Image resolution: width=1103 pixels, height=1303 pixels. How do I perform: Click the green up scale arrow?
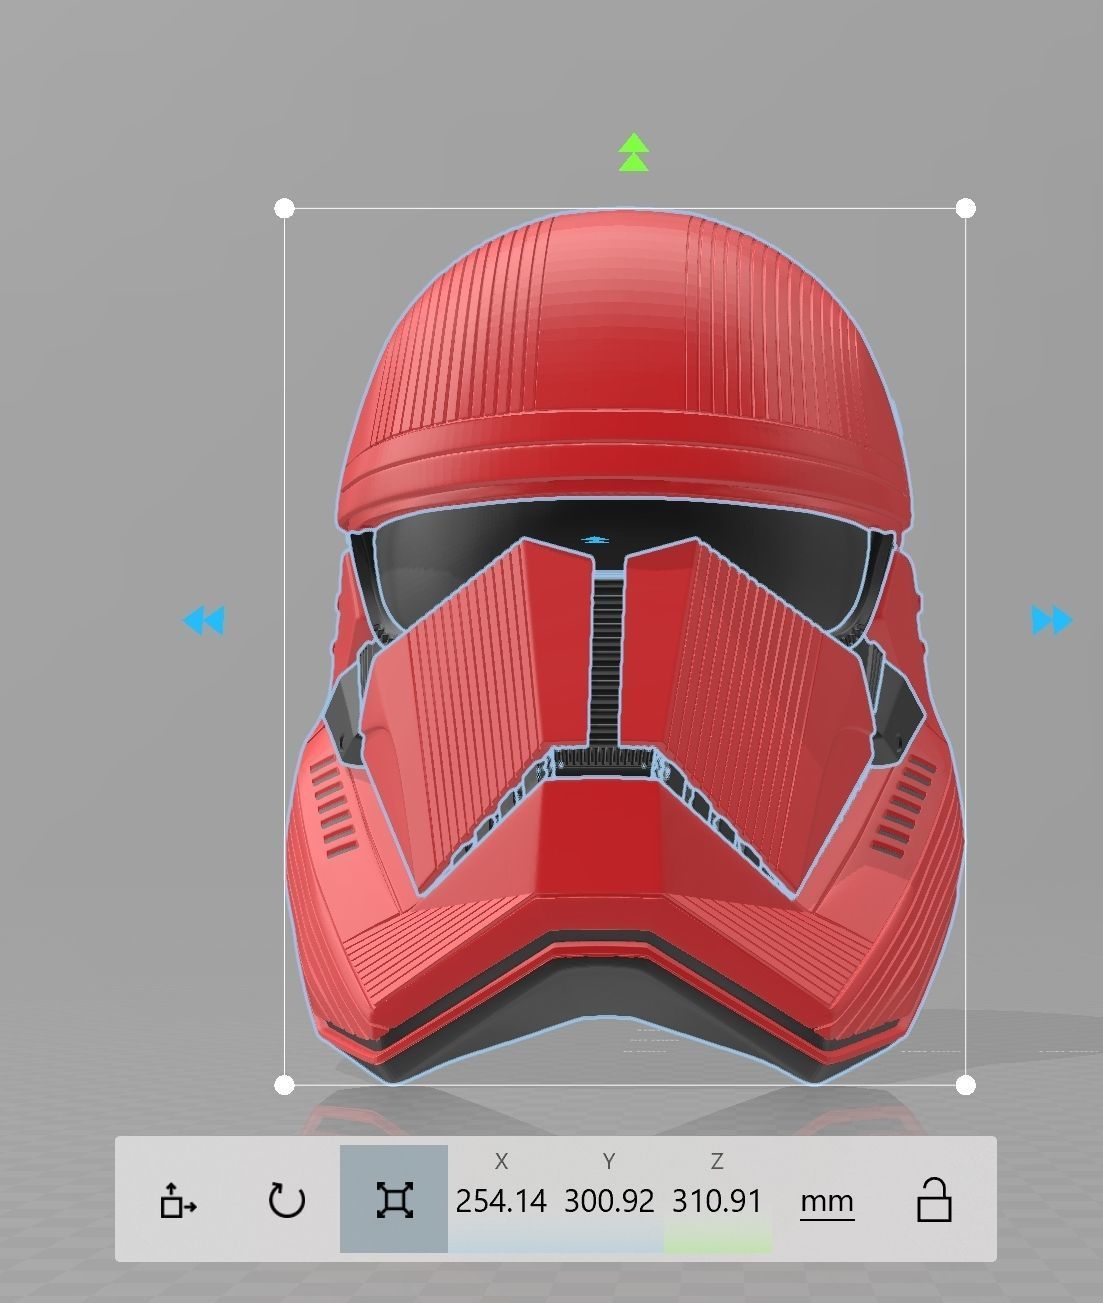633,152
